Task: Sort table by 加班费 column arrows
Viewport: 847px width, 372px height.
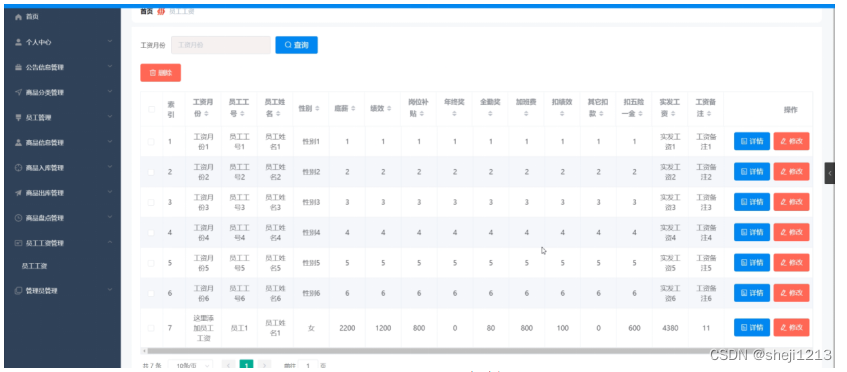Action: (526, 114)
